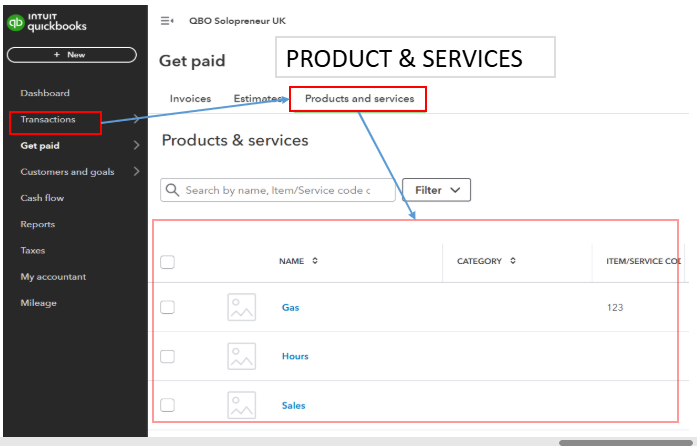Image resolution: width=697 pixels, height=446 pixels.
Task: Click the search magnifier icon
Action: tap(172, 190)
